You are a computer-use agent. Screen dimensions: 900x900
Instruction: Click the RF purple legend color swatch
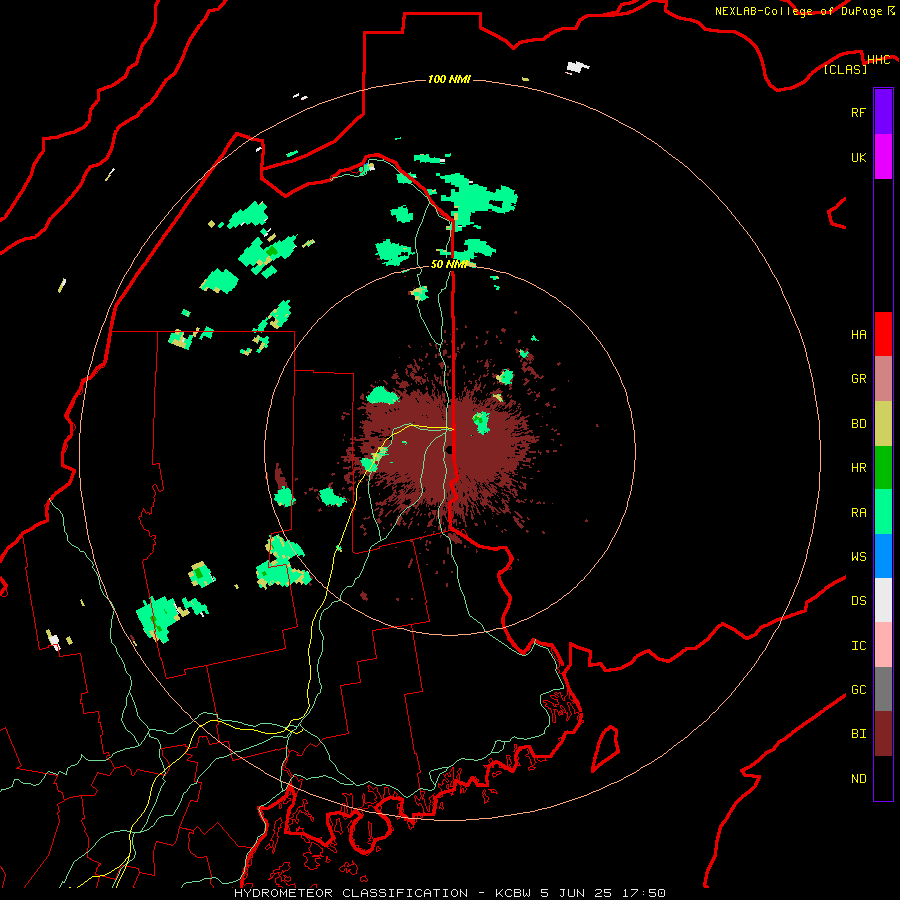click(x=883, y=112)
